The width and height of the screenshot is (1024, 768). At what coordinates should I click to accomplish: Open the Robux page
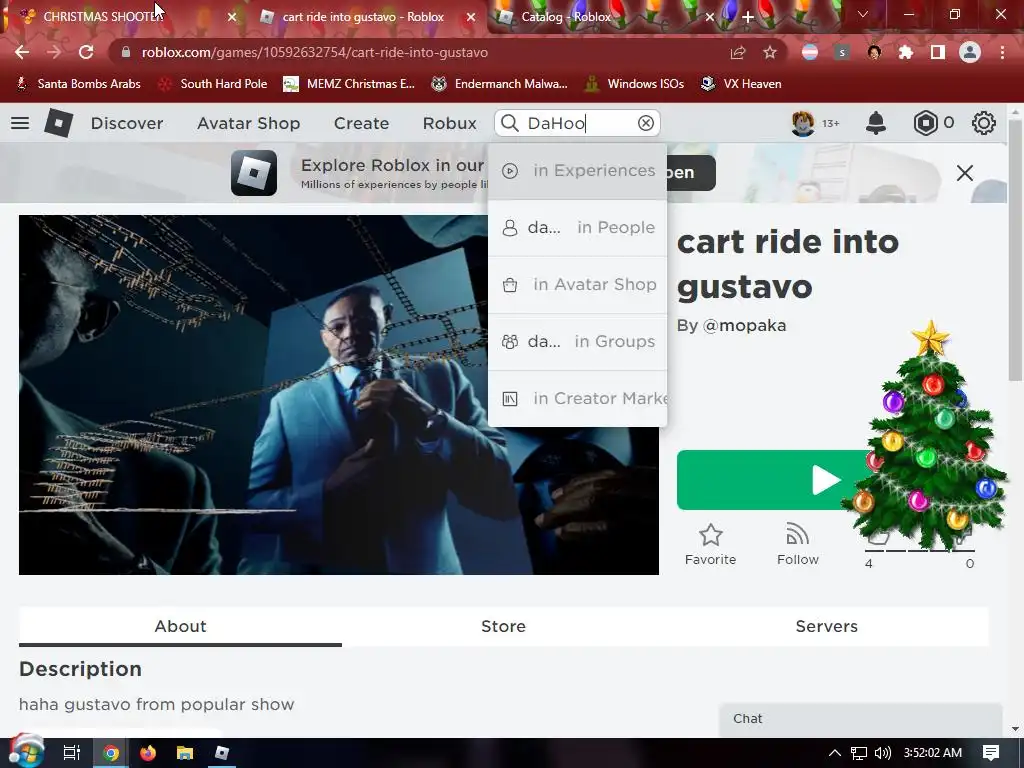point(449,123)
